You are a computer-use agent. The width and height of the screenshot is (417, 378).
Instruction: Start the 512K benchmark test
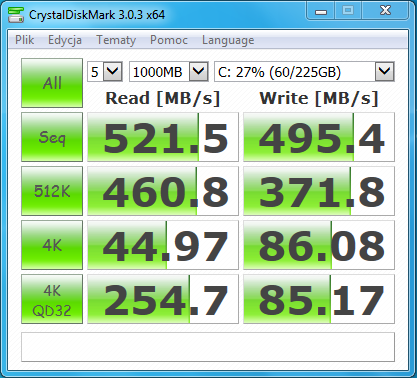(52, 191)
